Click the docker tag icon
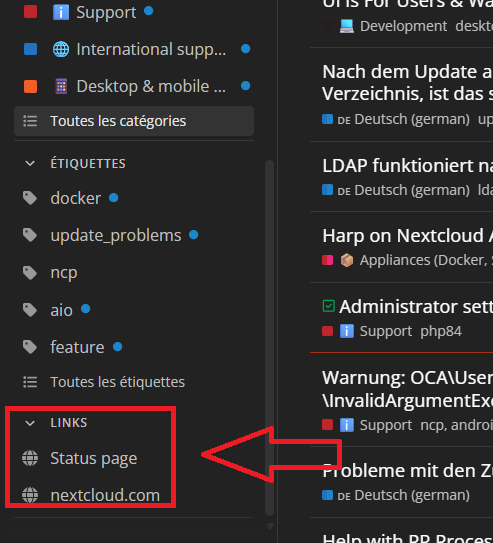Viewport: 493px width, 543px height. pyautogui.click(x=30, y=198)
